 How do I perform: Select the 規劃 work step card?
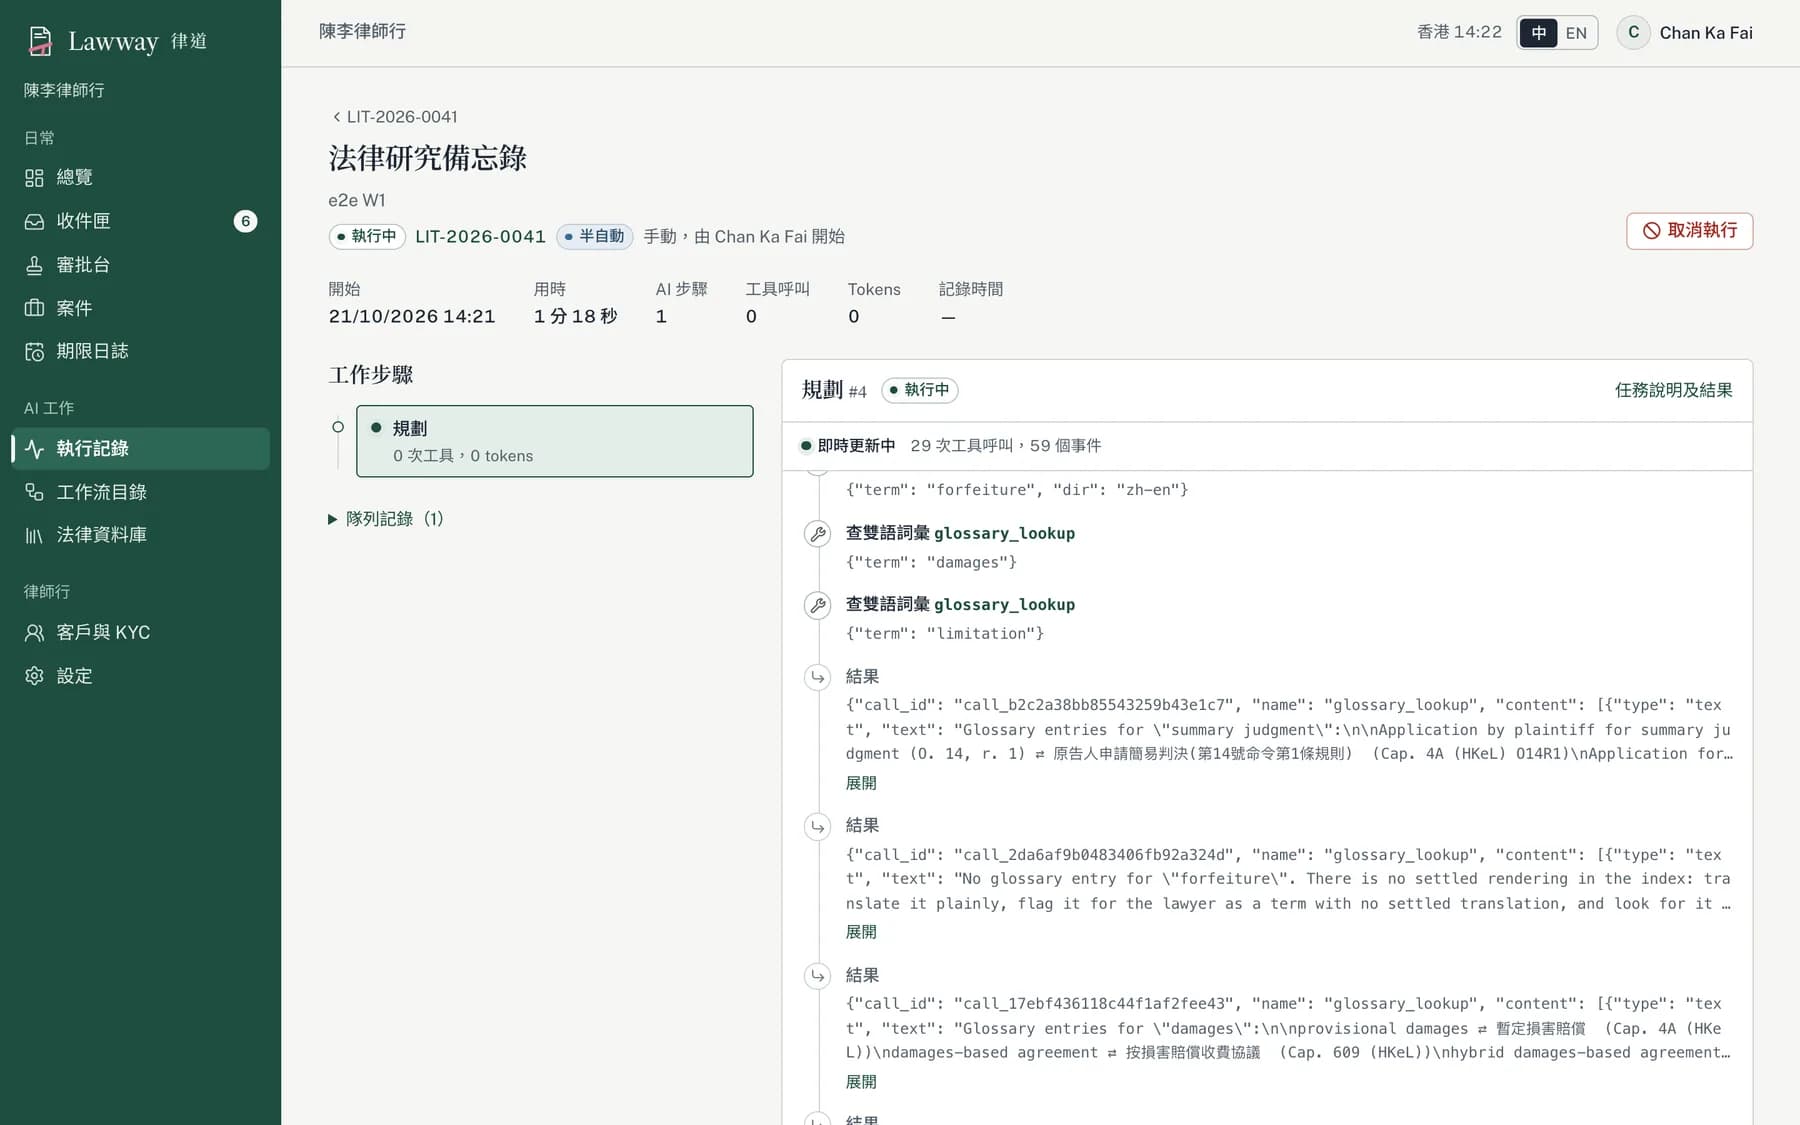[555, 441]
